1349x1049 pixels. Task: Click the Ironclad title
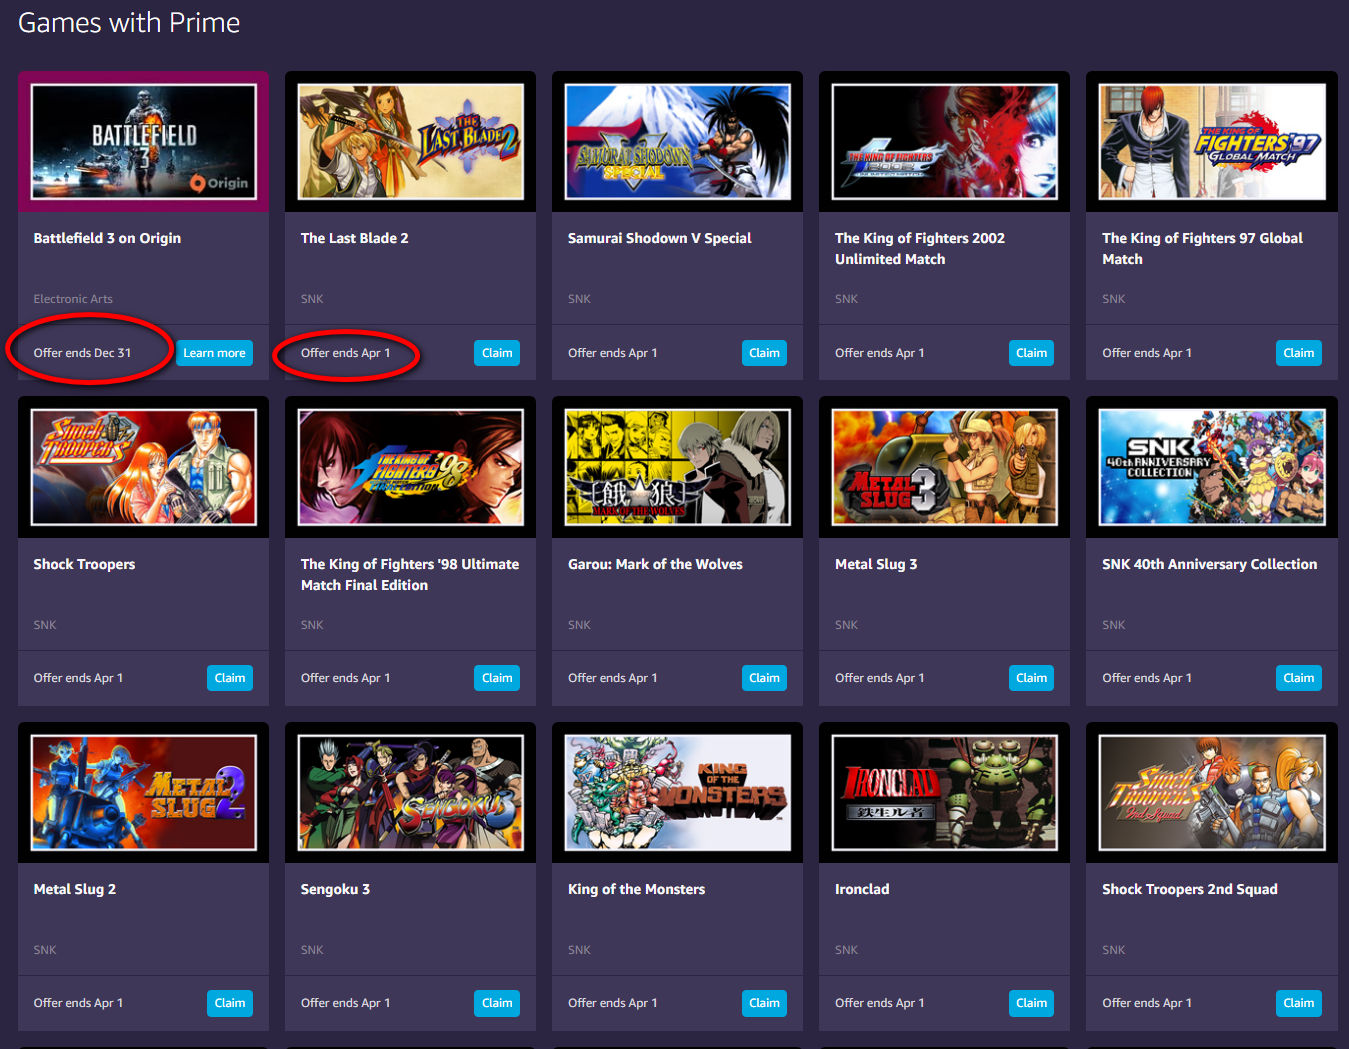[x=862, y=889]
